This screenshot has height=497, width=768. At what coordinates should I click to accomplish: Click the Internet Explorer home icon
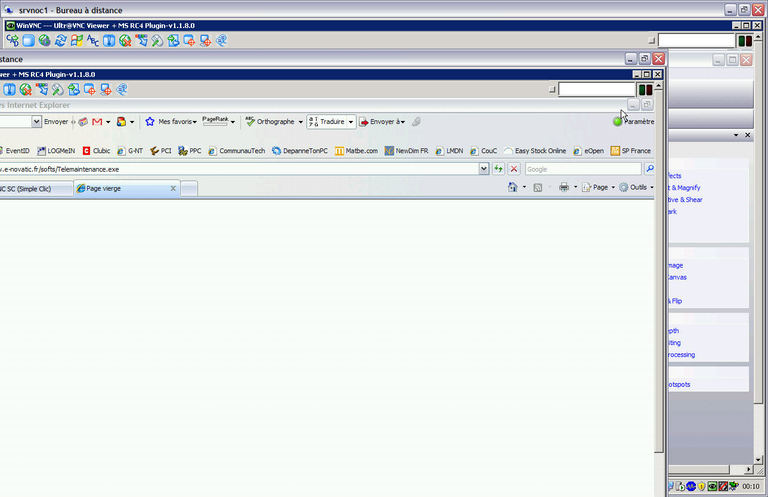[512, 187]
